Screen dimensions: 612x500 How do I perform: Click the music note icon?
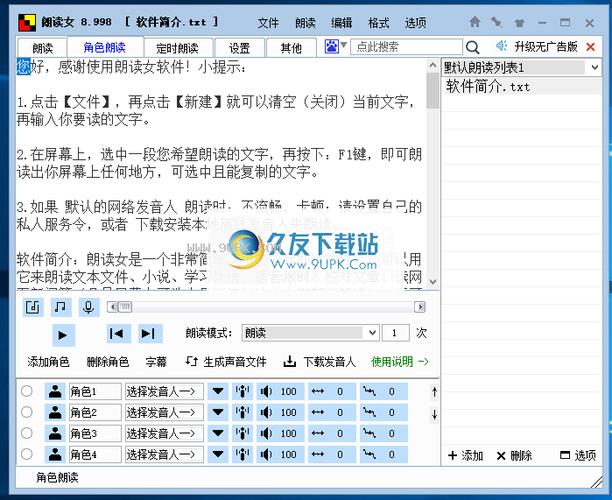61,307
